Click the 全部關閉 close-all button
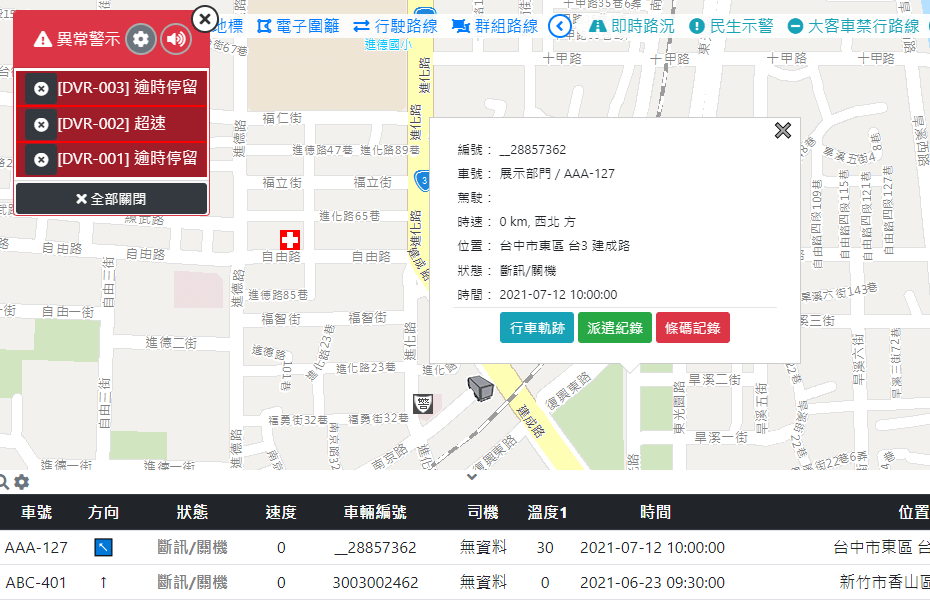Viewport: 930px width, 606px height. pos(111,199)
